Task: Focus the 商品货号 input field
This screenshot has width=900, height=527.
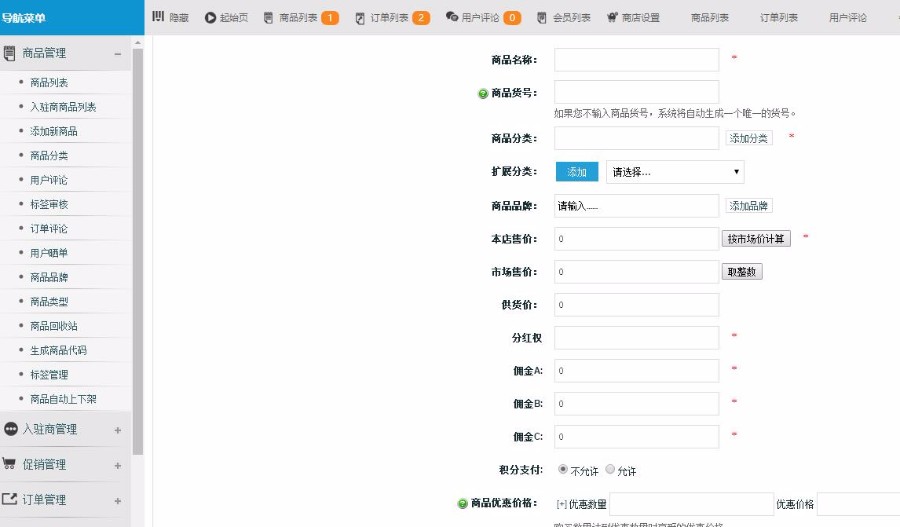Action: coord(636,92)
